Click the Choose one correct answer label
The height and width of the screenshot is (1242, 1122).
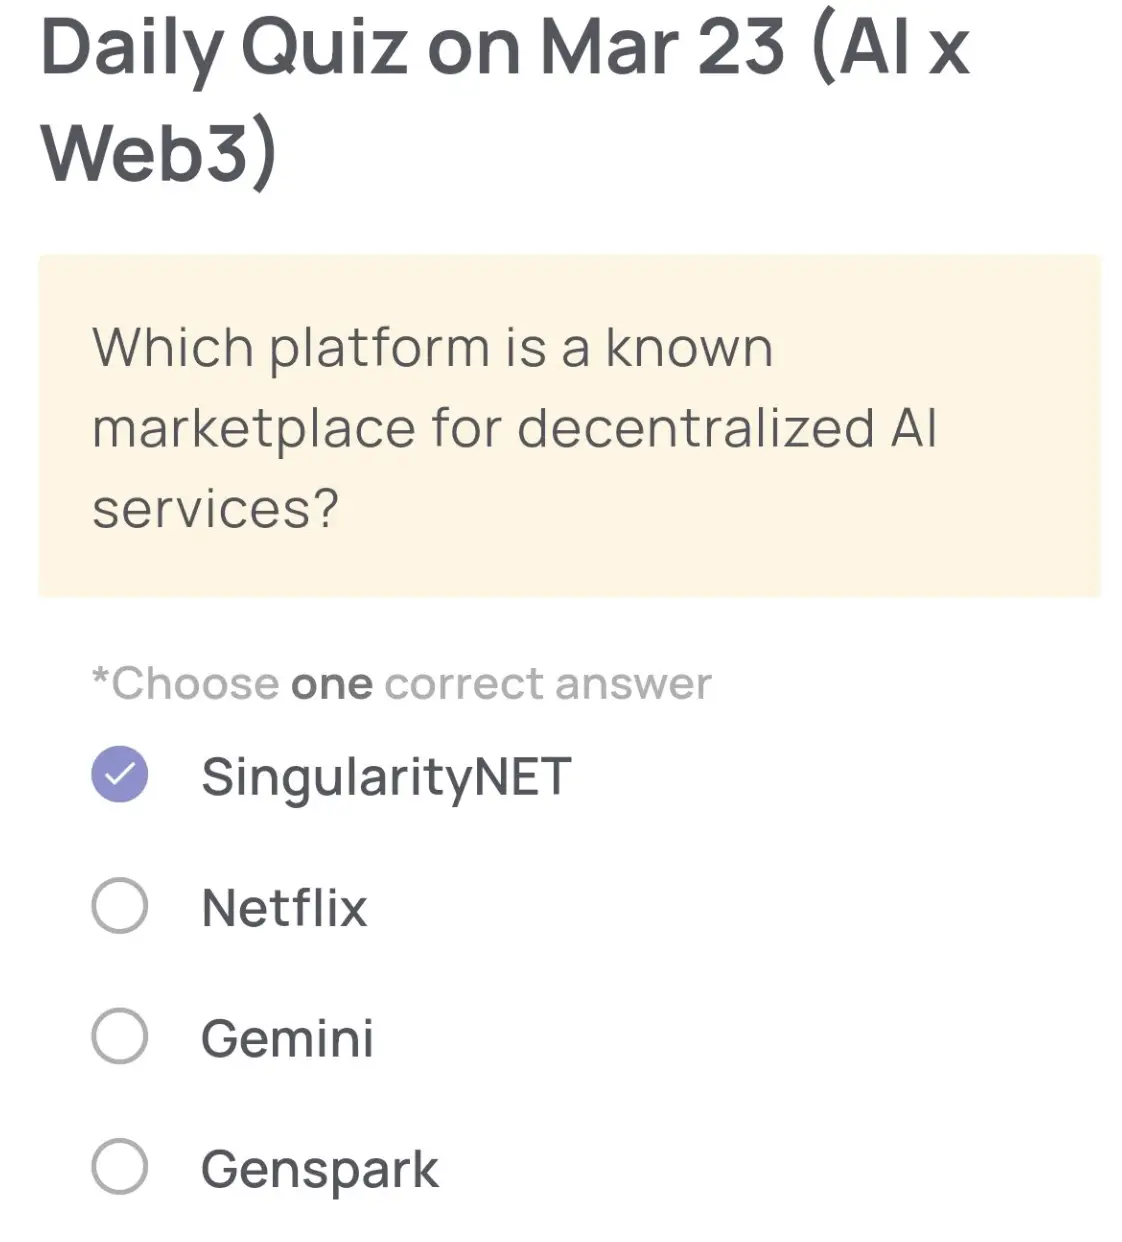(400, 683)
